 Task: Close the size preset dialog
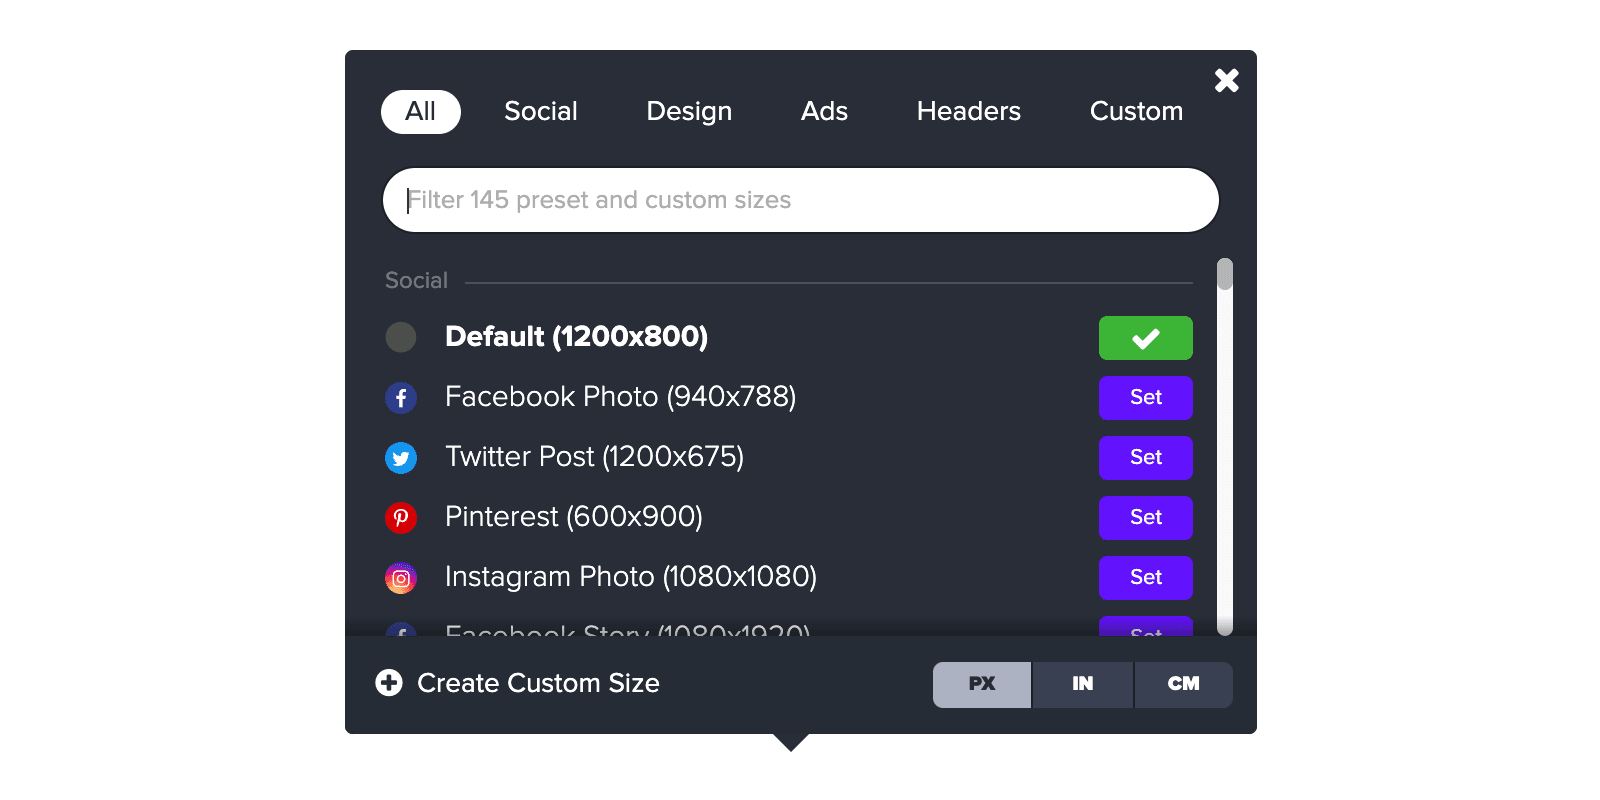pyautogui.click(x=1226, y=80)
